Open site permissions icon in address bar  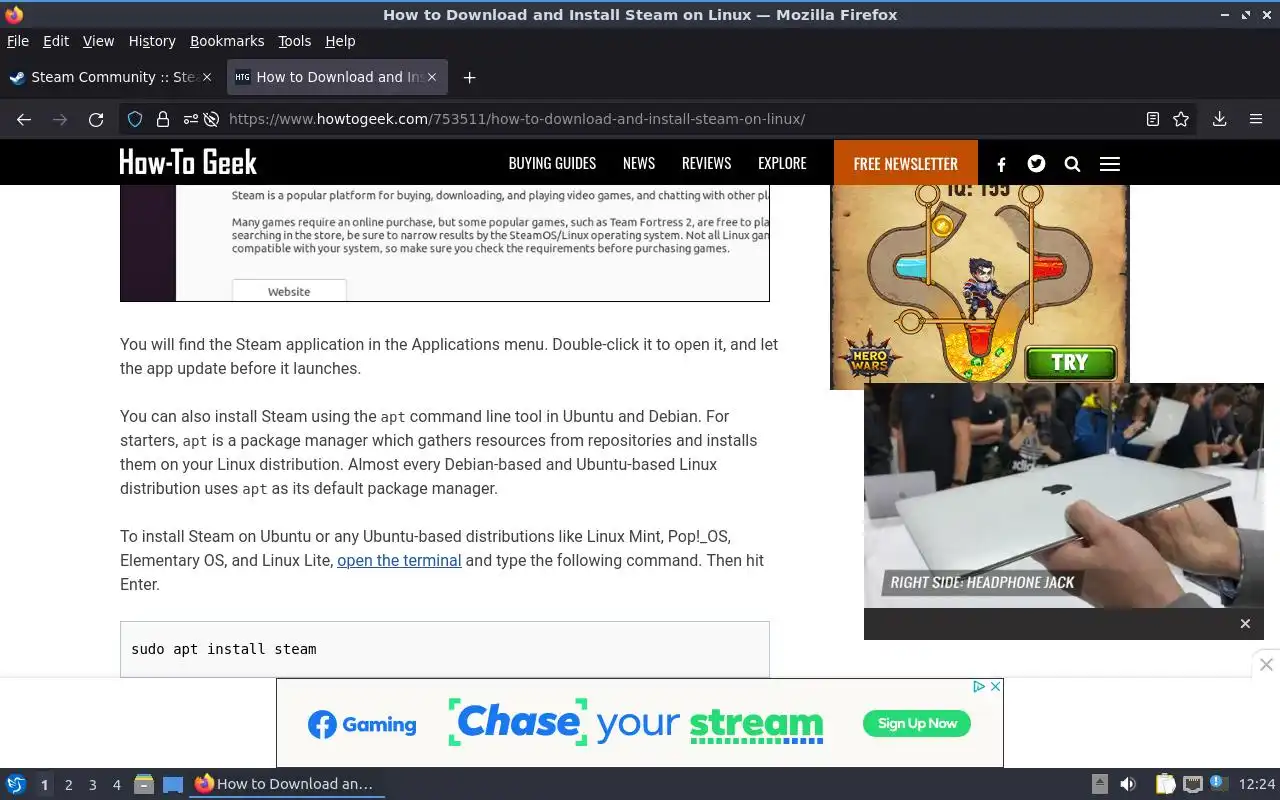tap(190, 119)
